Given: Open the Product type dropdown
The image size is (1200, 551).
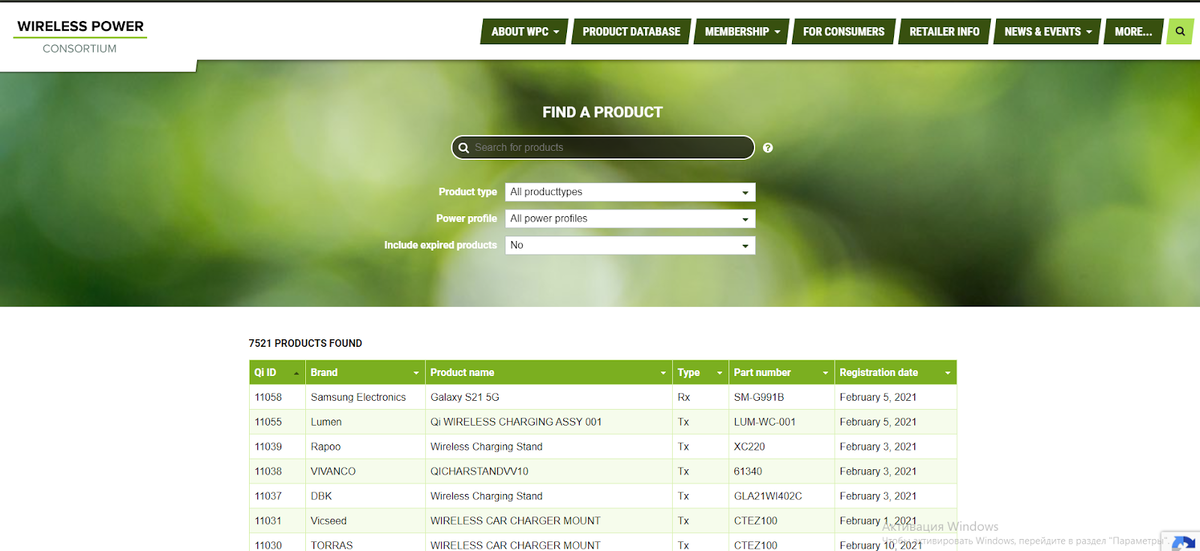Looking at the screenshot, I should tap(630, 192).
